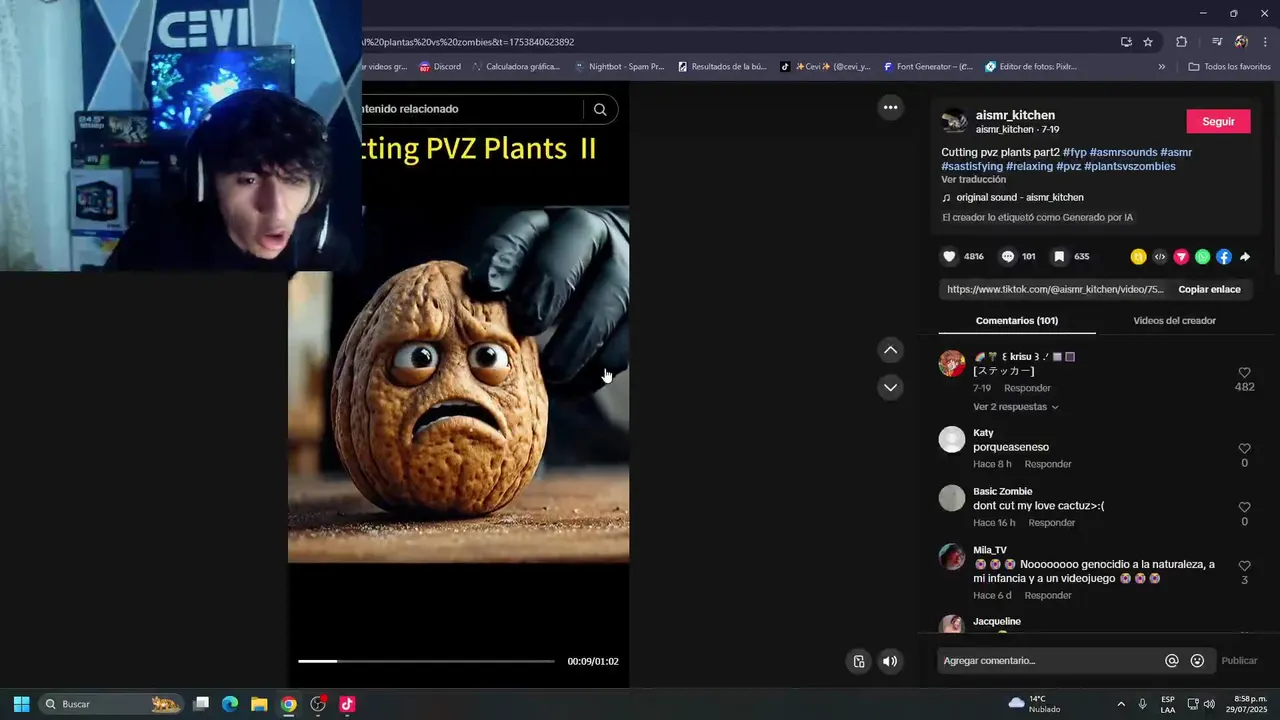Expand hidden bookmarks chevron
The width and height of the screenshot is (1280, 720).
click(1161, 67)
